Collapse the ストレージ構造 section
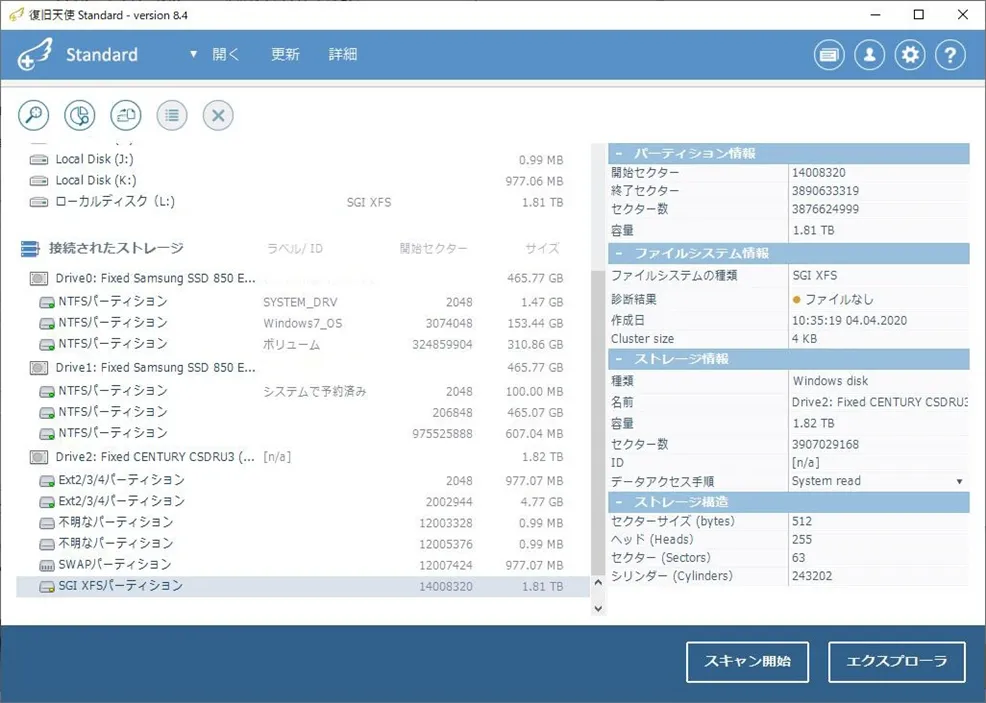986x703 pixels. coord(619,502)
